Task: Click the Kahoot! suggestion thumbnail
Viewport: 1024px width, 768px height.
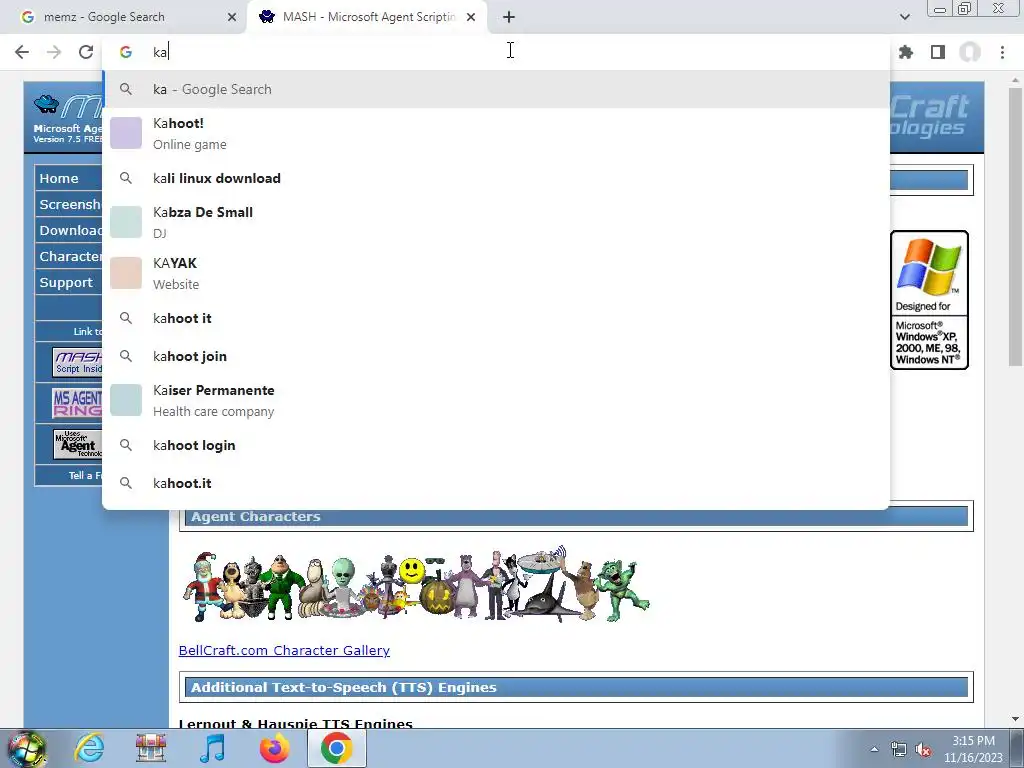Action: (126, 133)
